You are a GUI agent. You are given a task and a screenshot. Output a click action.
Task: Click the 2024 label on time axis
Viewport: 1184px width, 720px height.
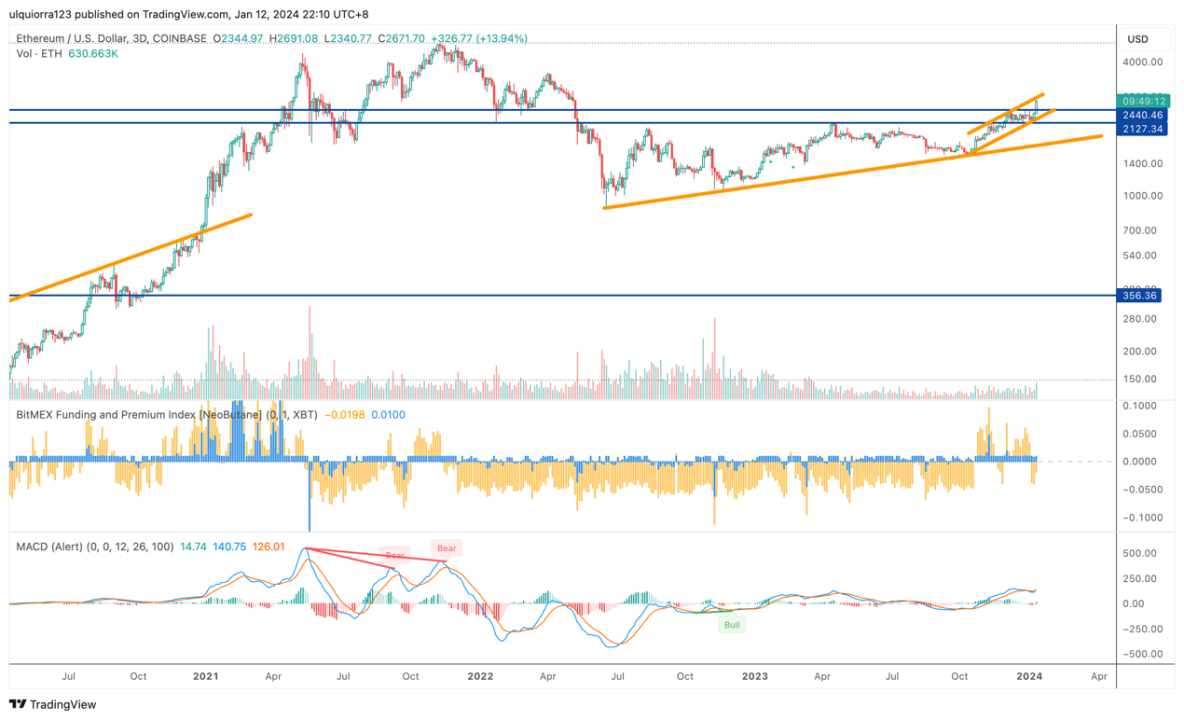(x=1029, y=676)
